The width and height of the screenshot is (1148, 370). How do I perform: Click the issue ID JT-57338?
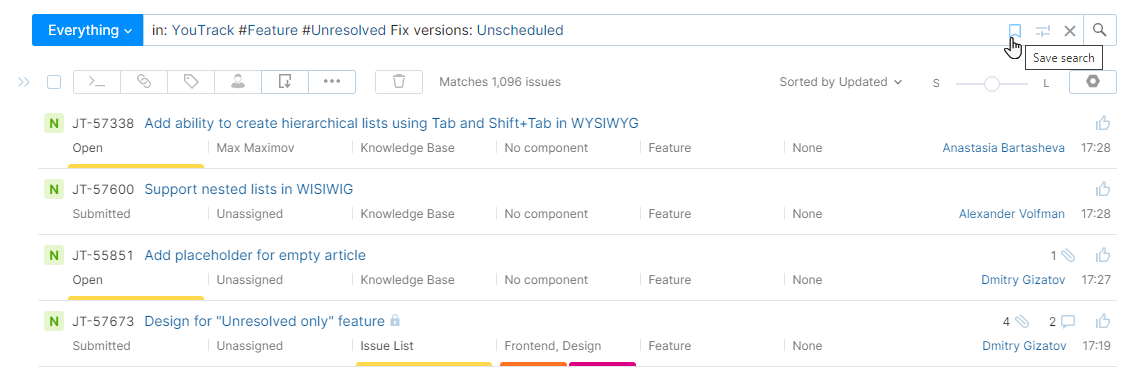pyautogui.click(x=103, y=124)
